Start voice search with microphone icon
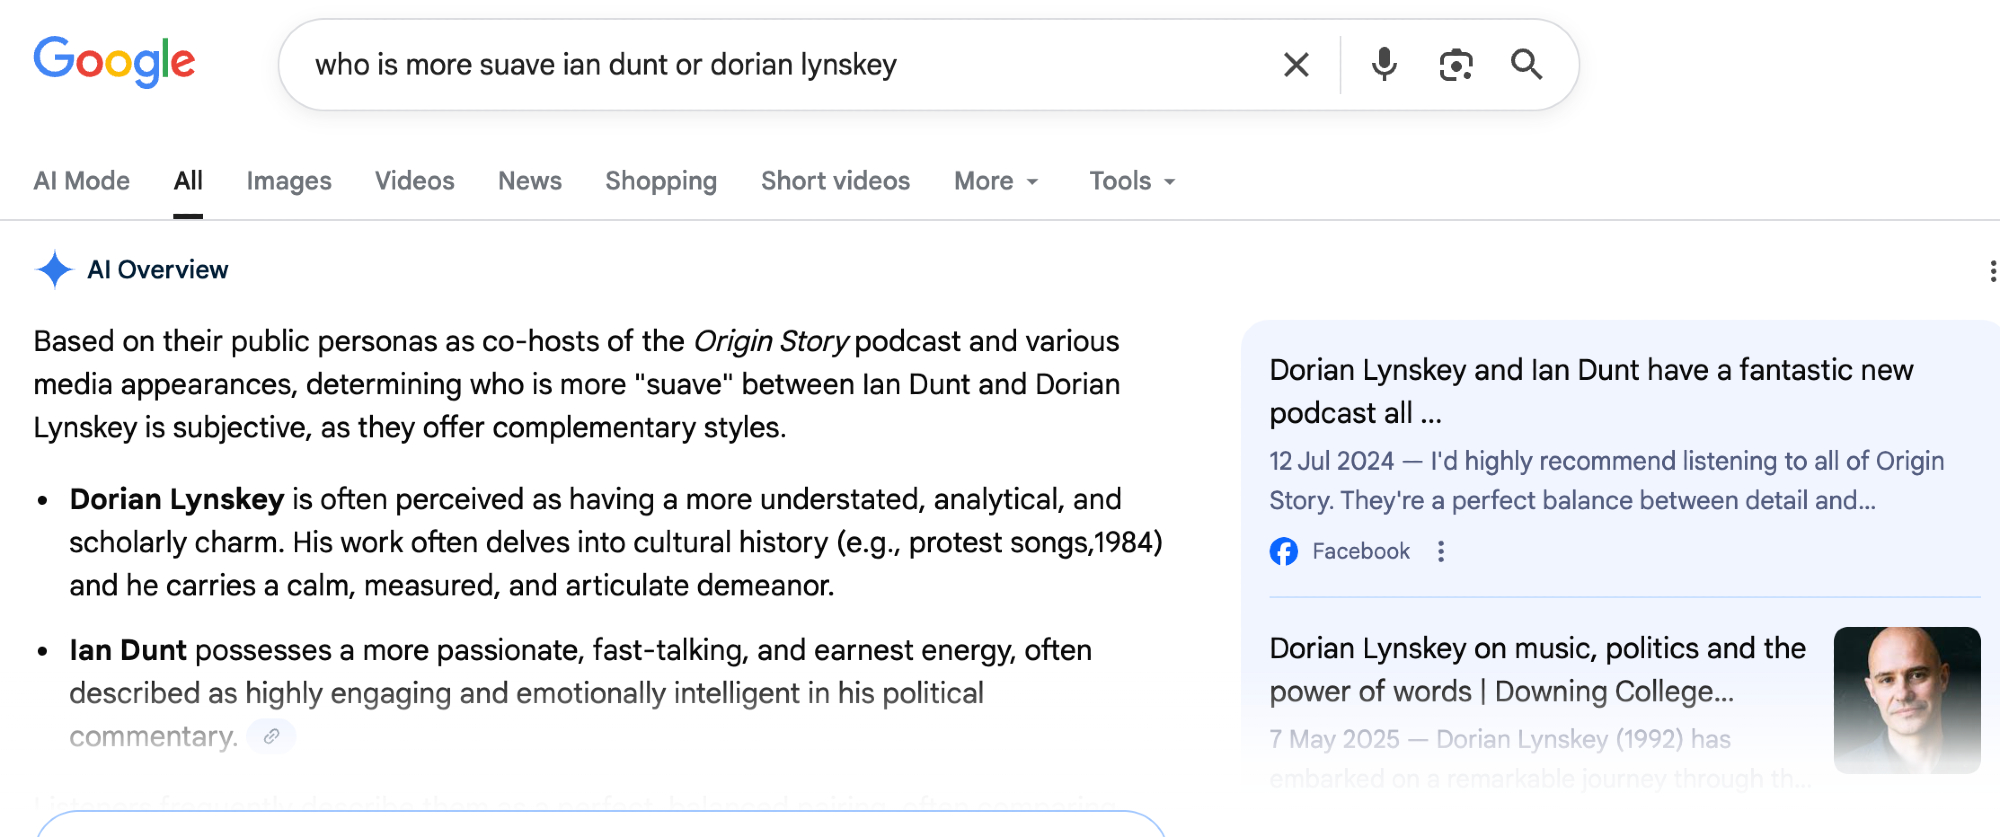Image resolution: width=2000 pixels, height=837 pixels. pos(1384,65)
